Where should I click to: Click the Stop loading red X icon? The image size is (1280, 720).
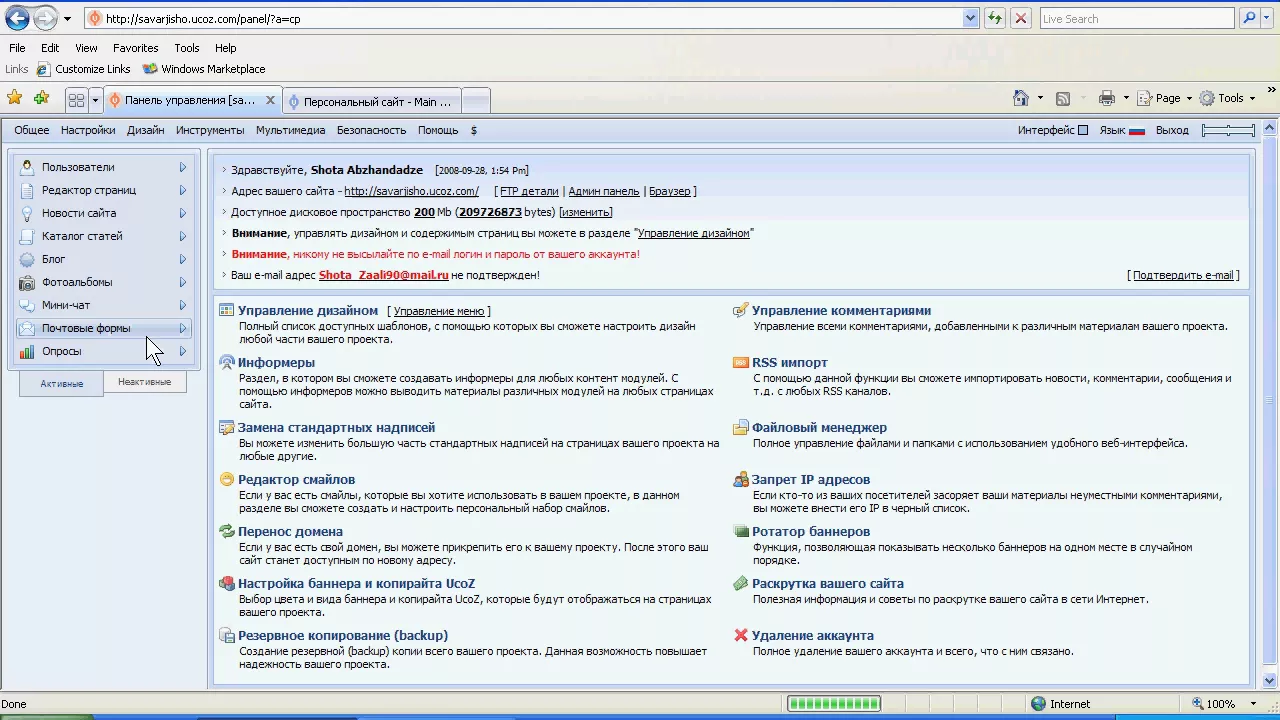point(1021,18)
